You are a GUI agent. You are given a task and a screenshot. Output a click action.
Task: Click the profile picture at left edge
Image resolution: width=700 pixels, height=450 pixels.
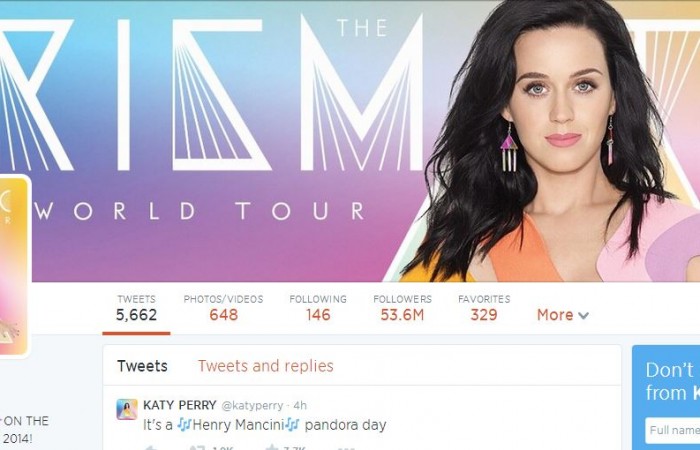13,267
